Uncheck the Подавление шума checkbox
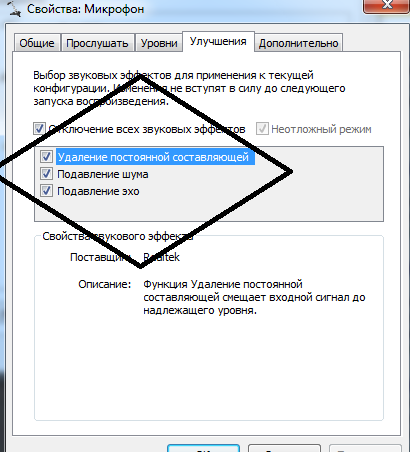 [x=46, y=174]
